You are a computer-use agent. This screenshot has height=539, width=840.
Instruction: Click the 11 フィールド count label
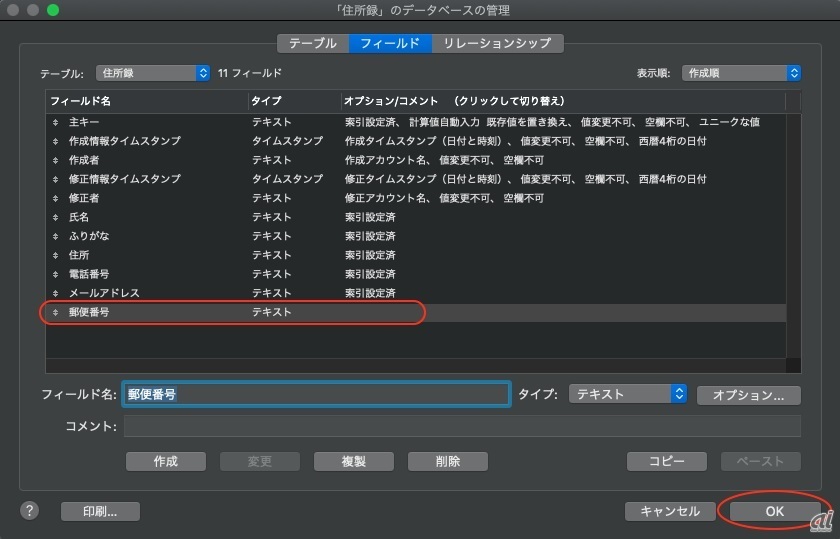[x=250, y=73]
